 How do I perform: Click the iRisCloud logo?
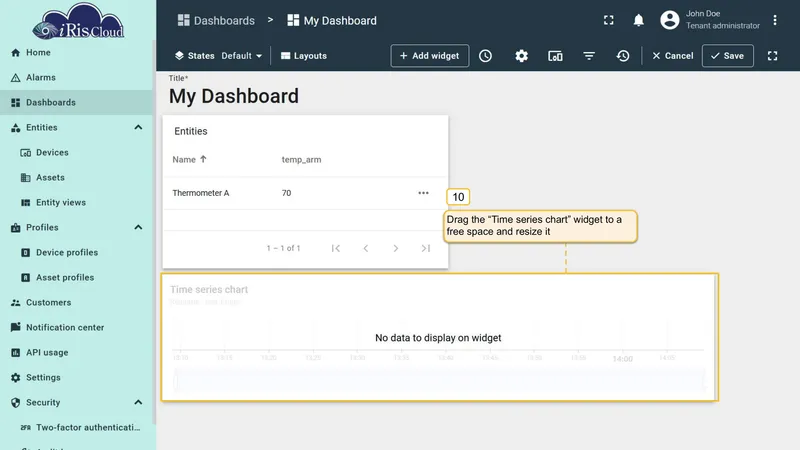[78, 21]
